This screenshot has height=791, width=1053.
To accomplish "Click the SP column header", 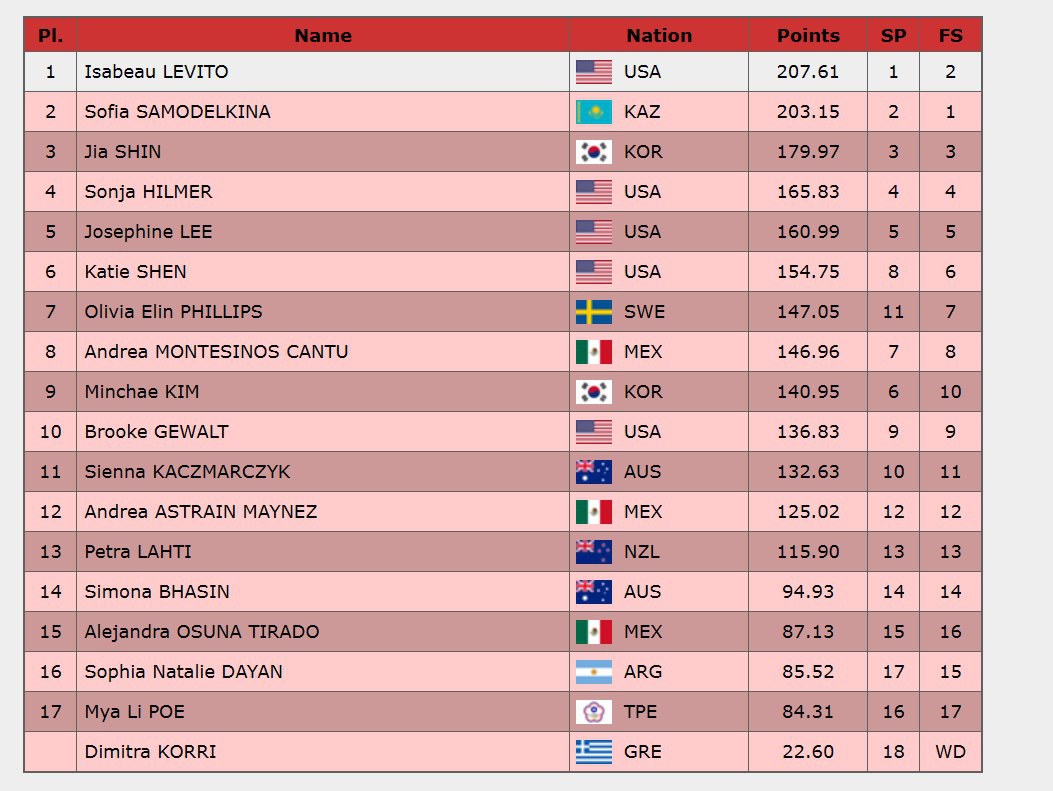I will [x=893, y=35].
